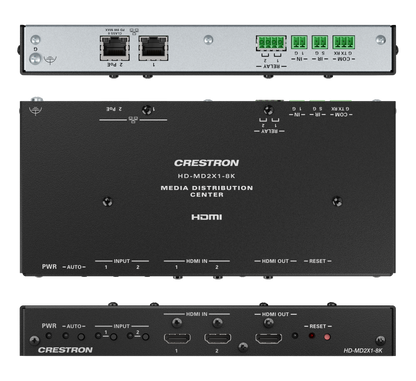Click the small LED beside HDMI OUT port
Viewport: 416px width, 381px height.
coord(295,335)
